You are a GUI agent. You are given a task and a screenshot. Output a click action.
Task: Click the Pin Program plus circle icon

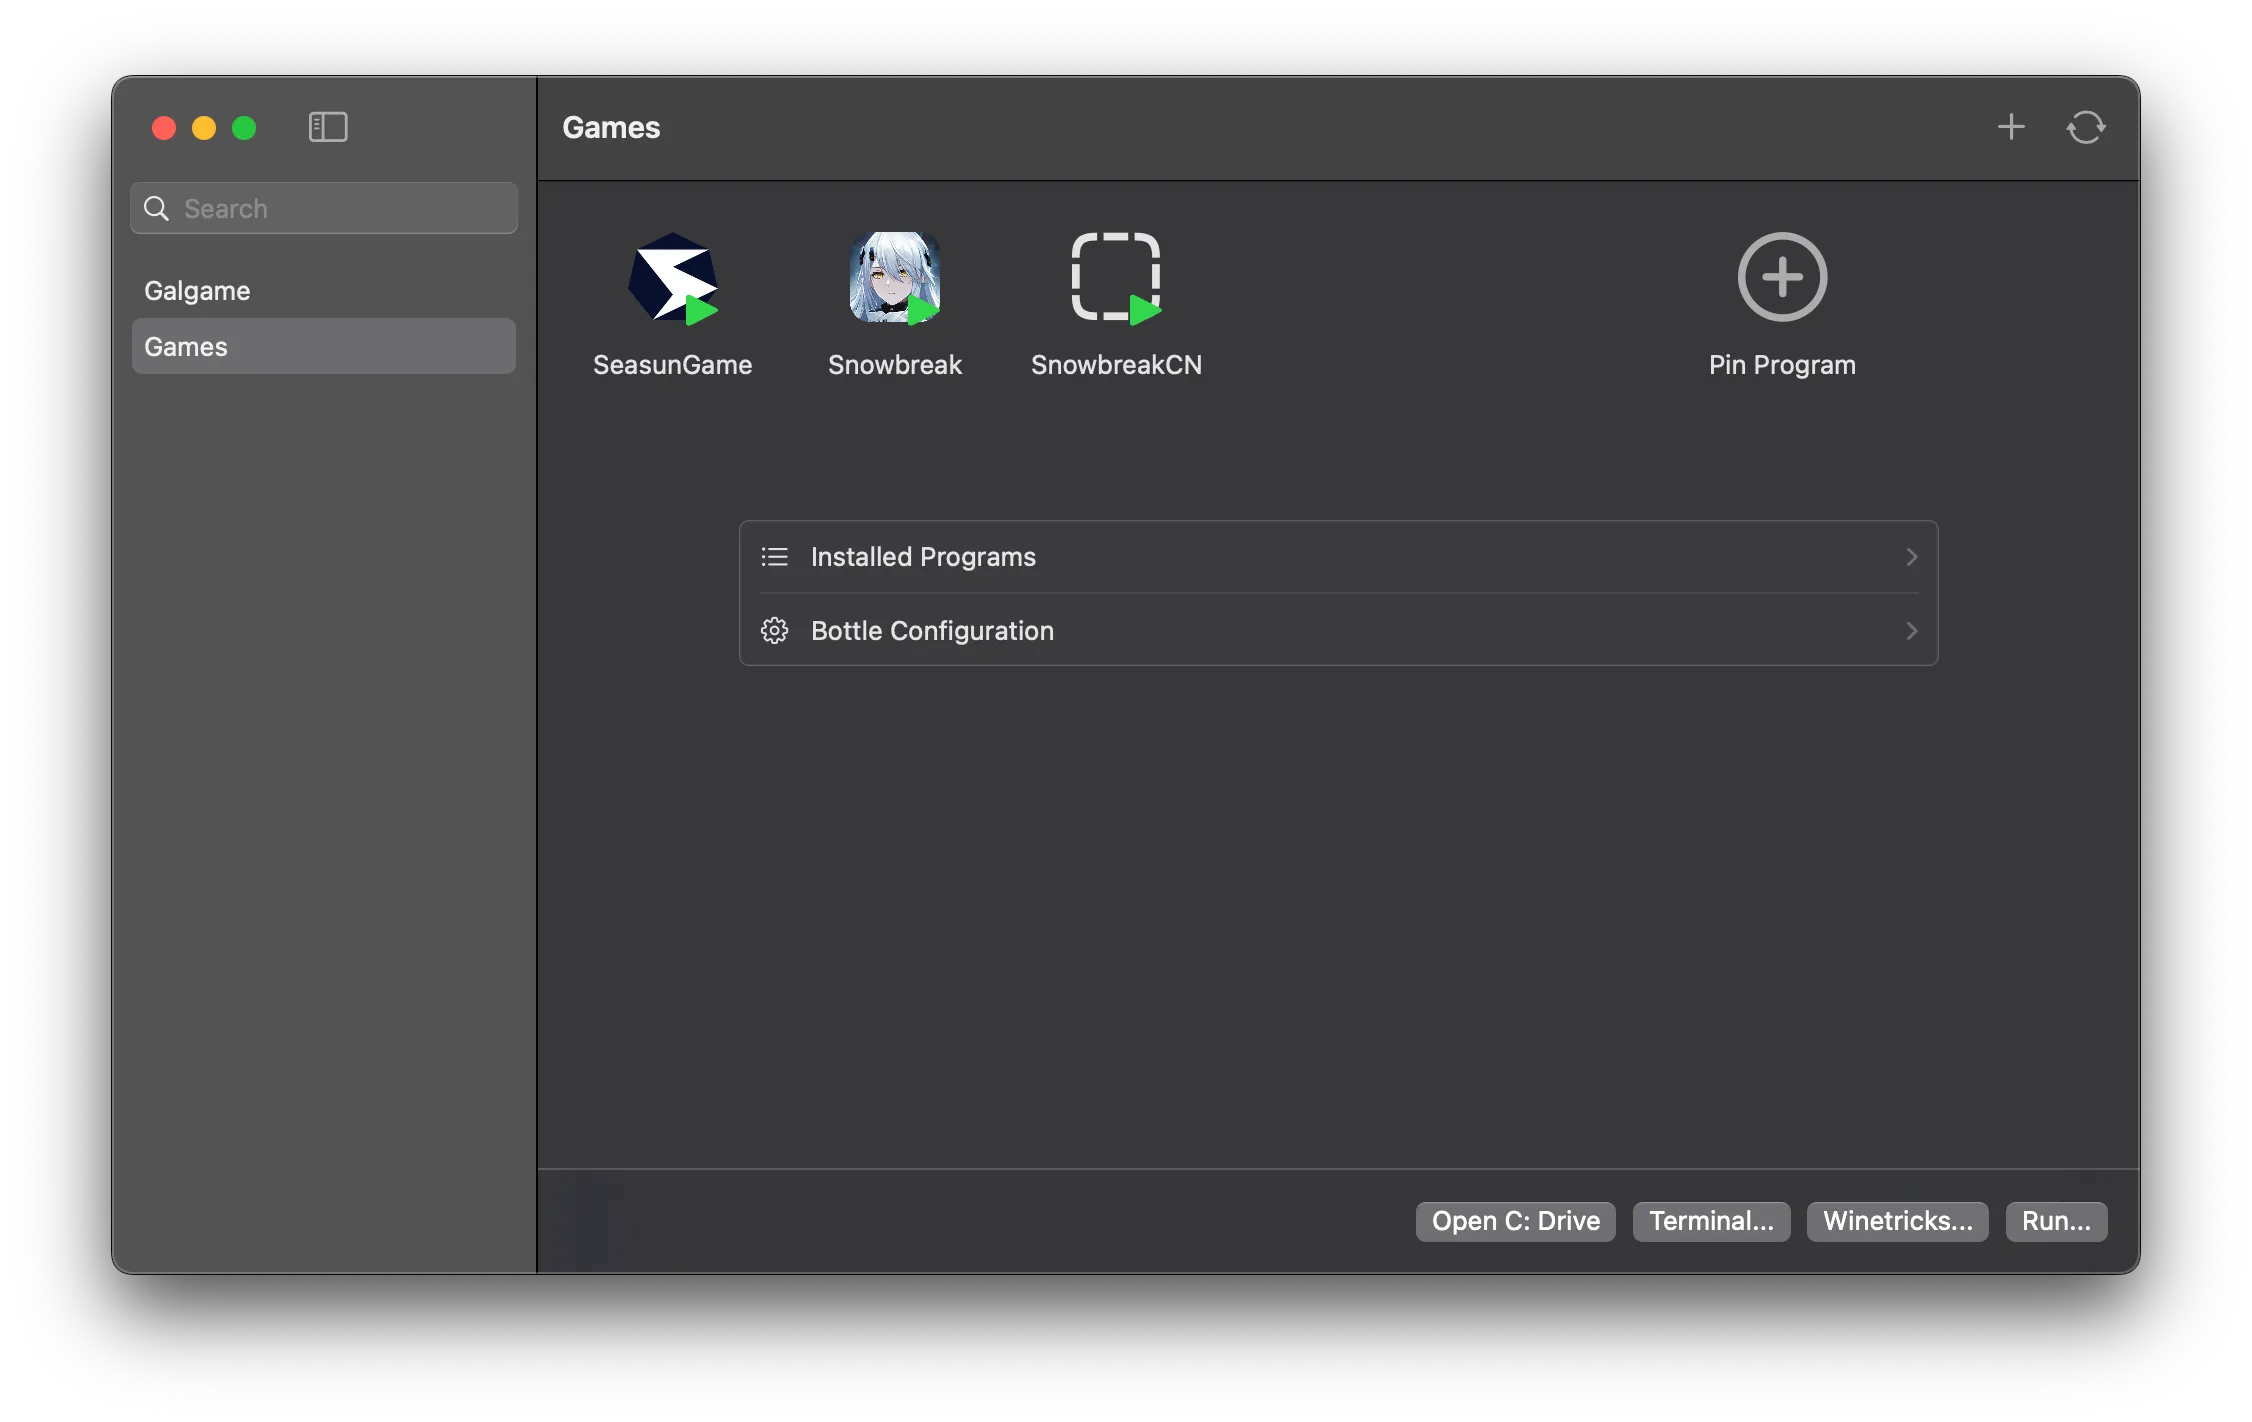[1782, 277]
